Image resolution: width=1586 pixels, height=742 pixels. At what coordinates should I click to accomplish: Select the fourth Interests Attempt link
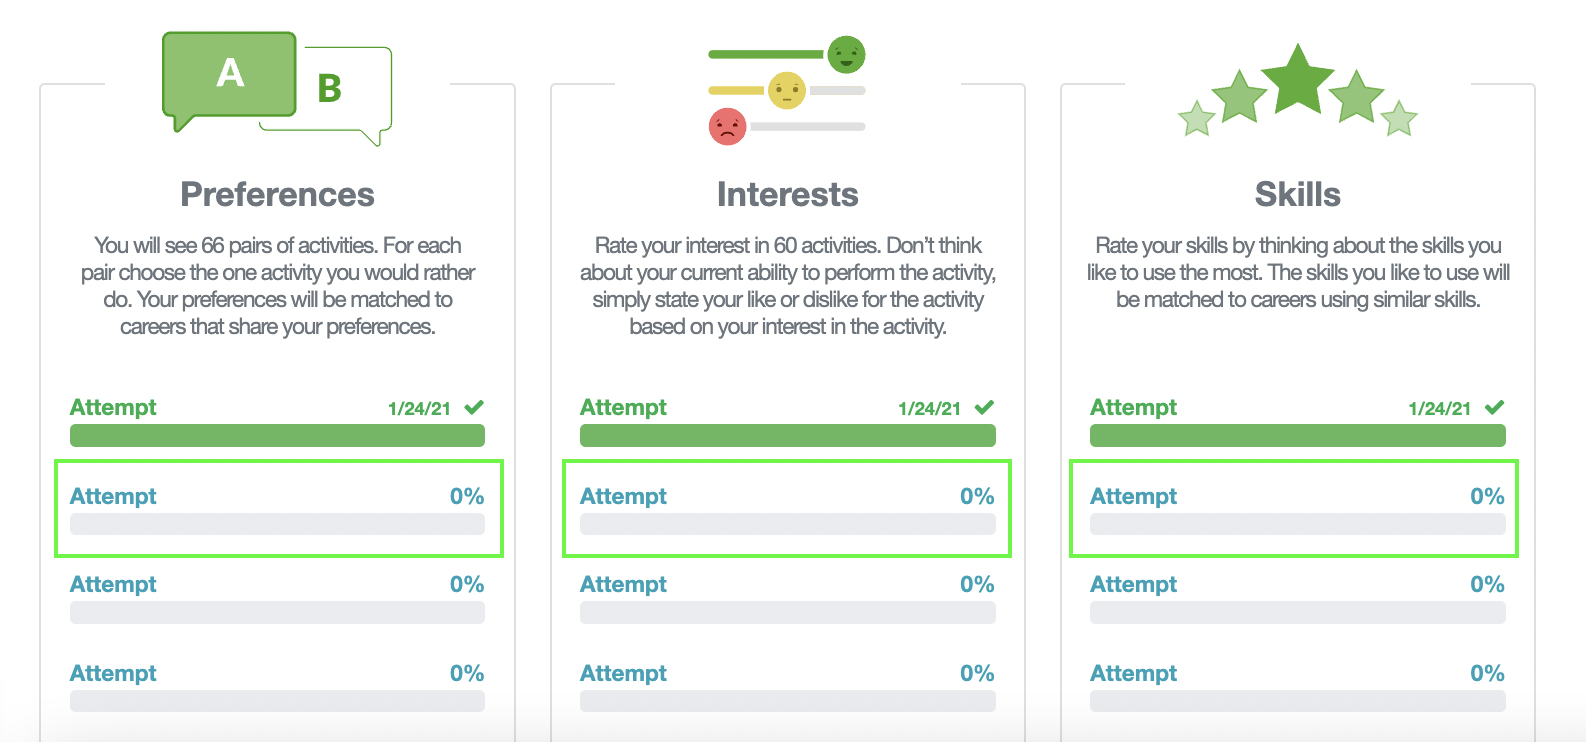(623, 673)
